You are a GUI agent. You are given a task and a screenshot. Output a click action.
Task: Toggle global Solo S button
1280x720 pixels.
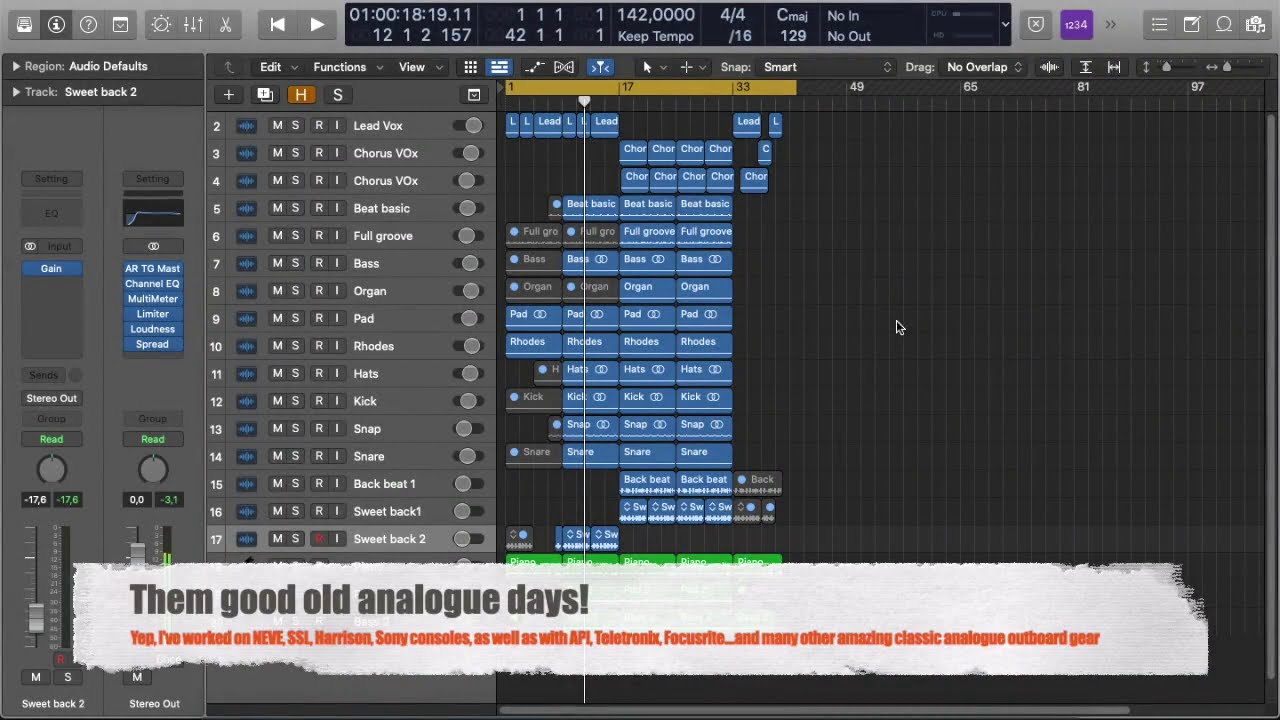pos(337,95)
